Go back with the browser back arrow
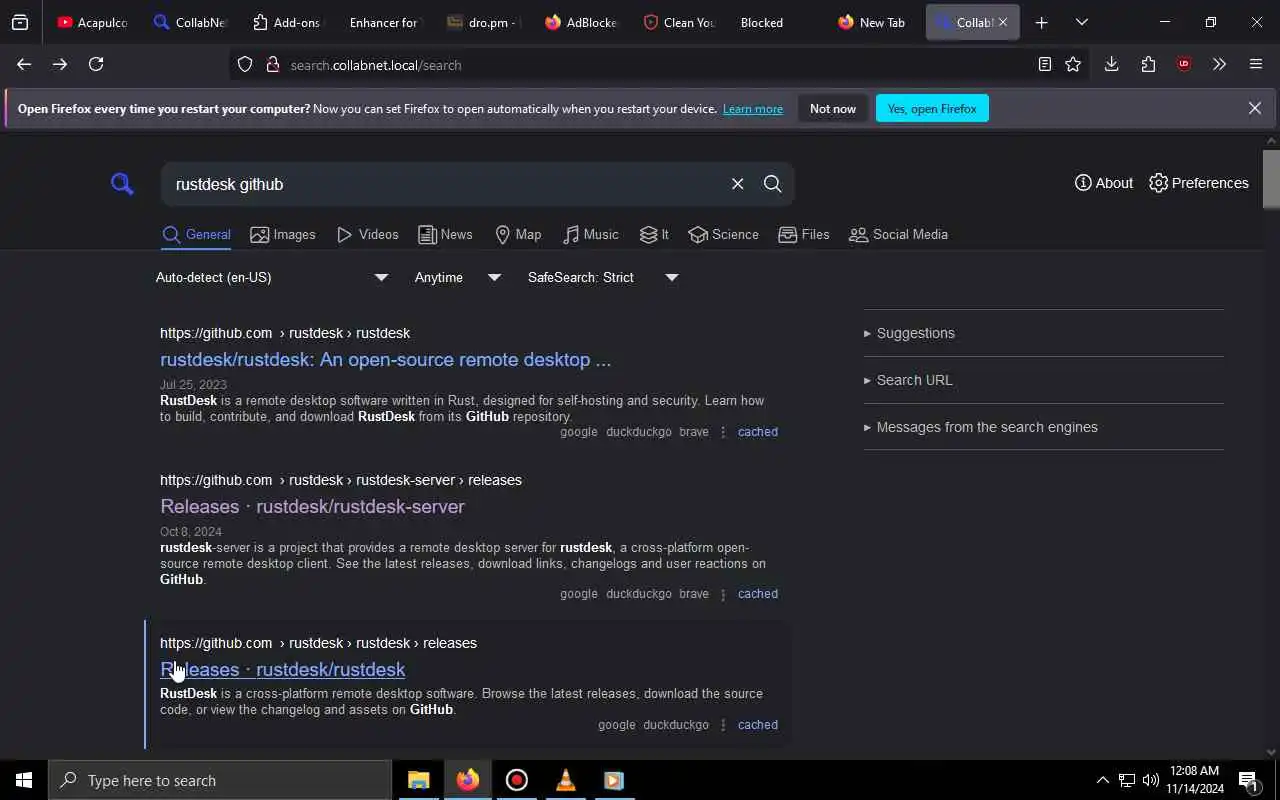 (24, 64)
